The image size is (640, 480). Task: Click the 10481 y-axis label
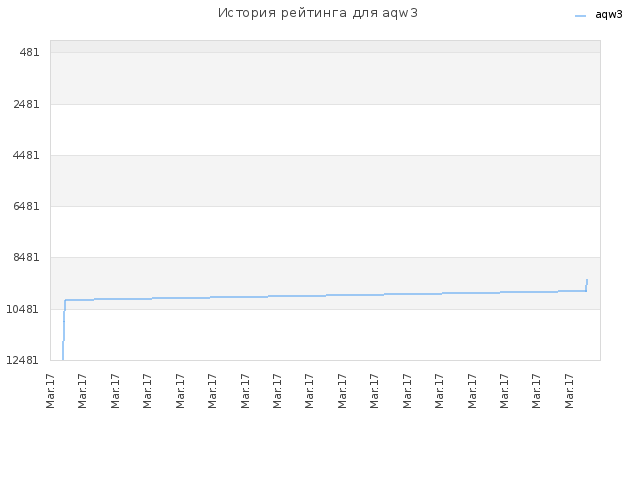[23, 309]
